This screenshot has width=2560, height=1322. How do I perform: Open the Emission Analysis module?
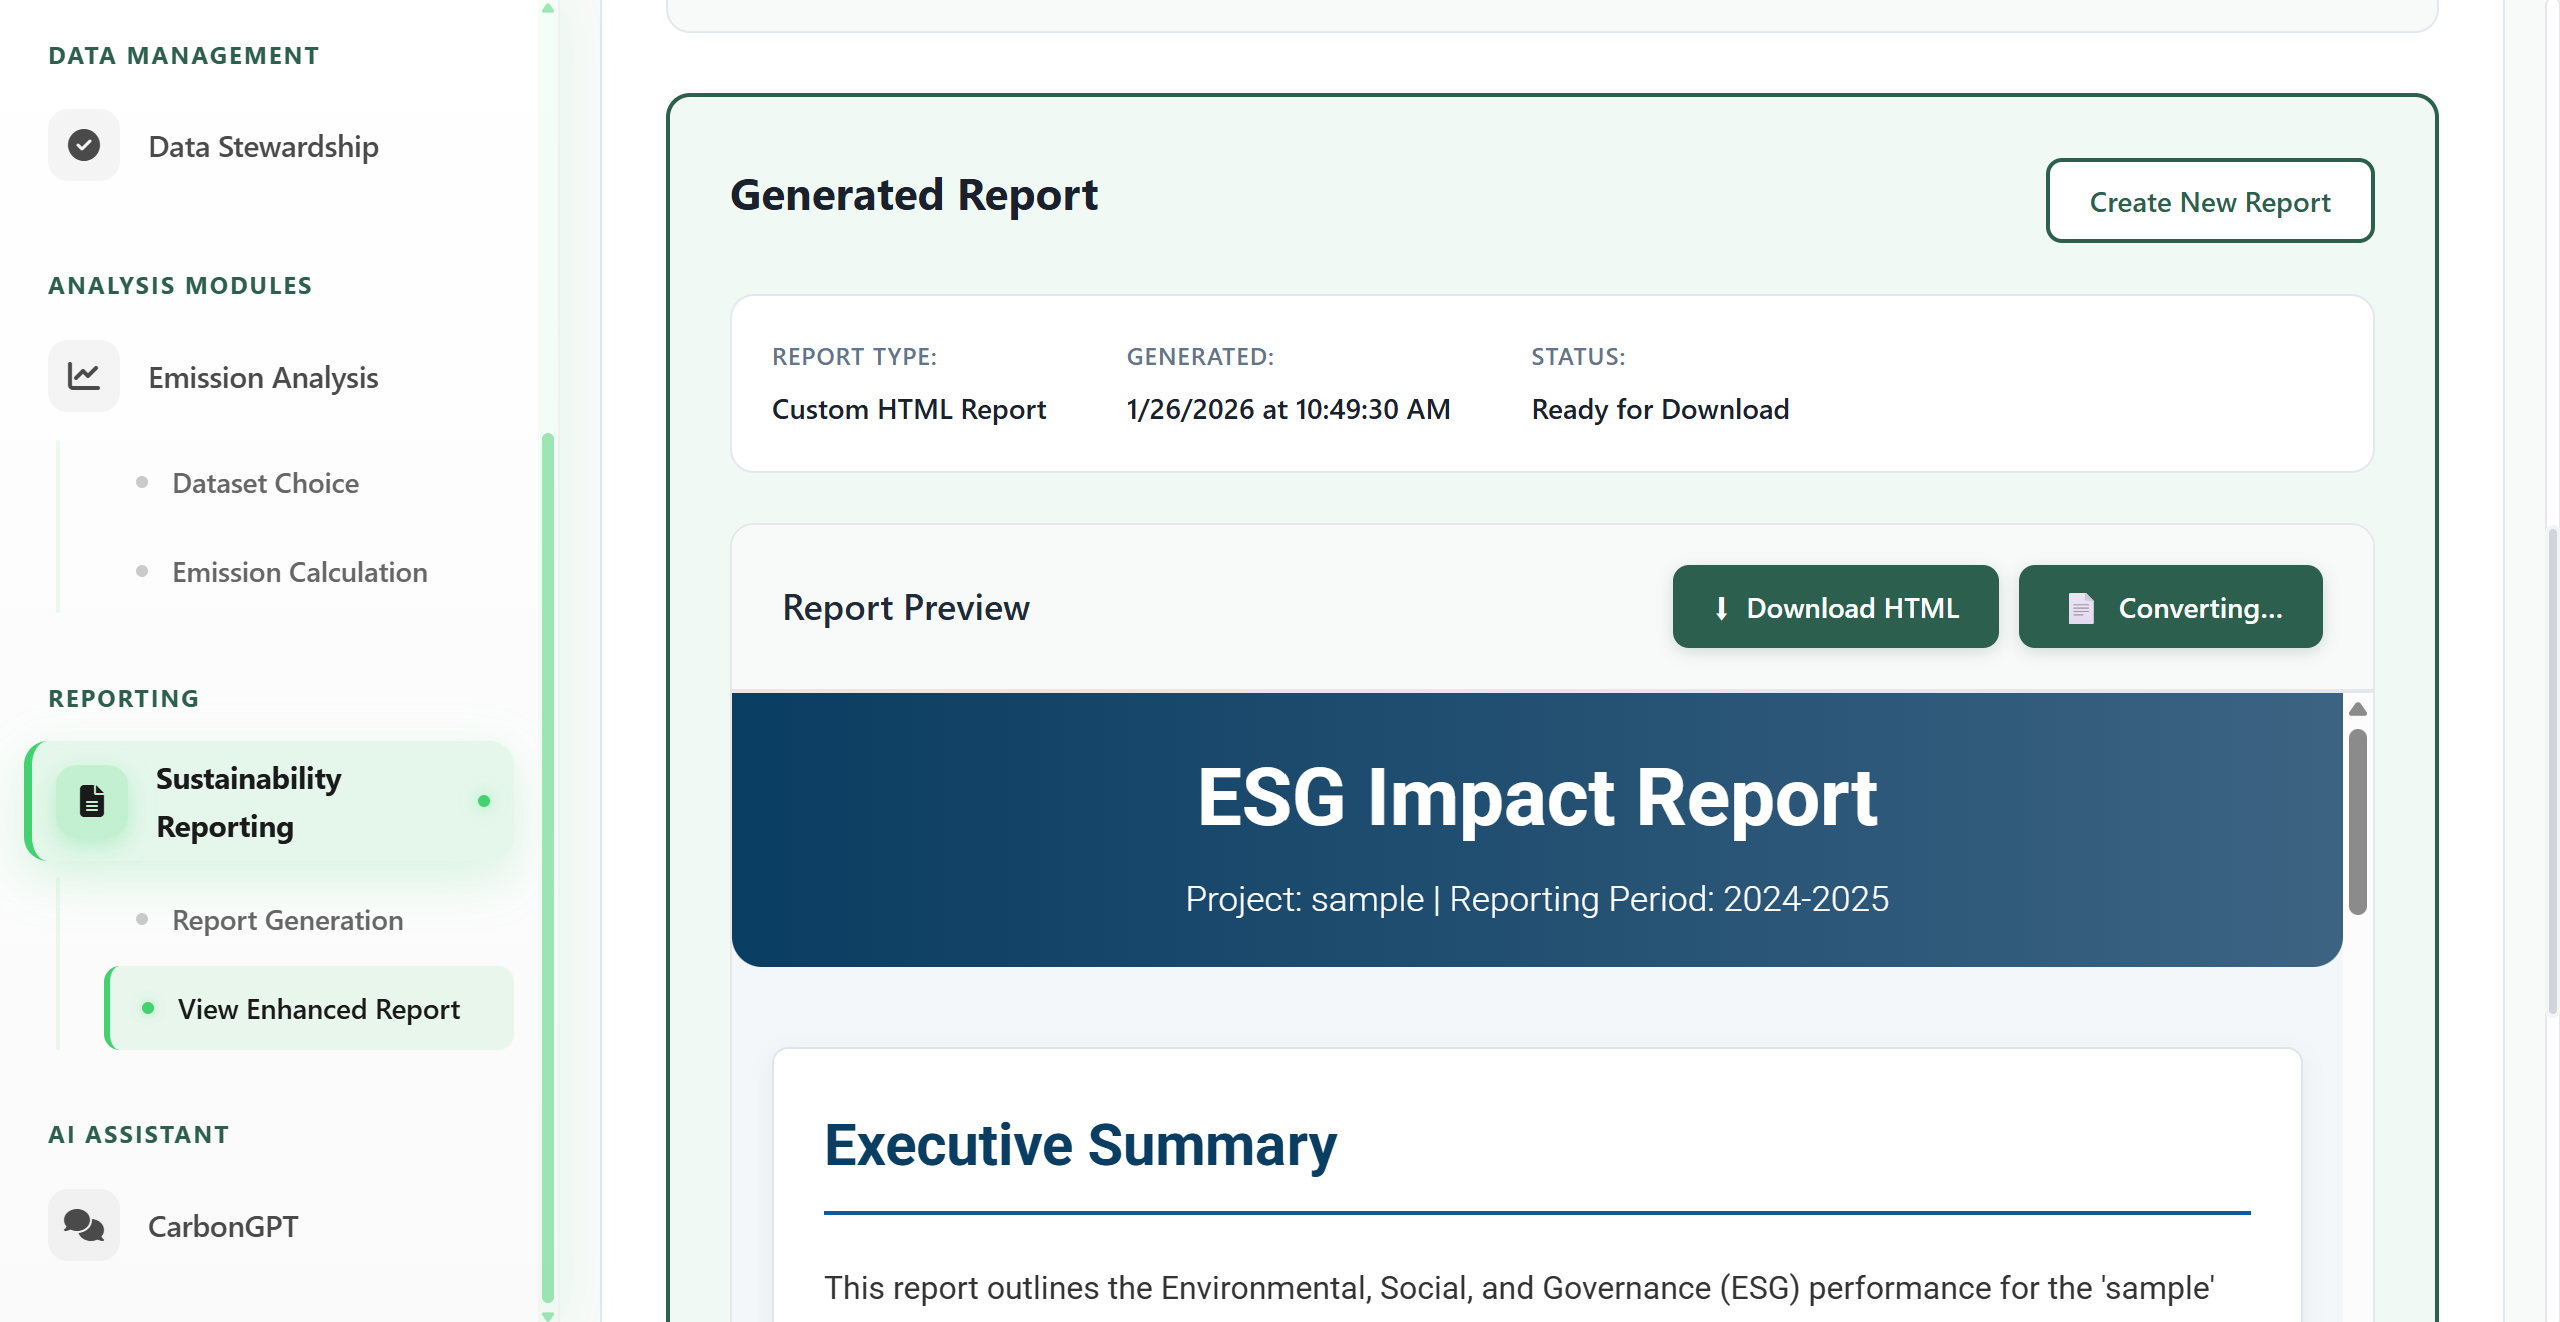click(263, 378)
